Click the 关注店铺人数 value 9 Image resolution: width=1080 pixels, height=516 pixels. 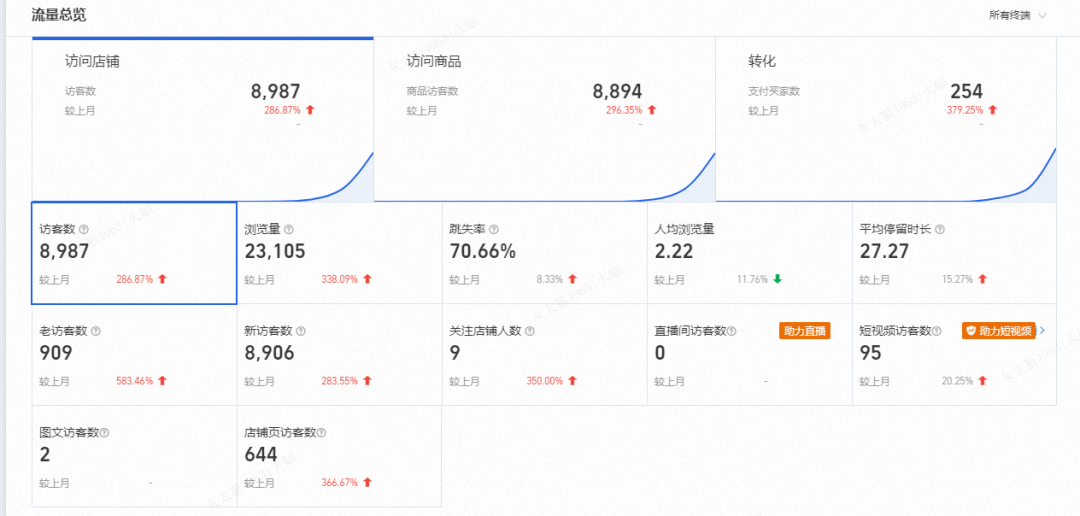pos(455,353)
